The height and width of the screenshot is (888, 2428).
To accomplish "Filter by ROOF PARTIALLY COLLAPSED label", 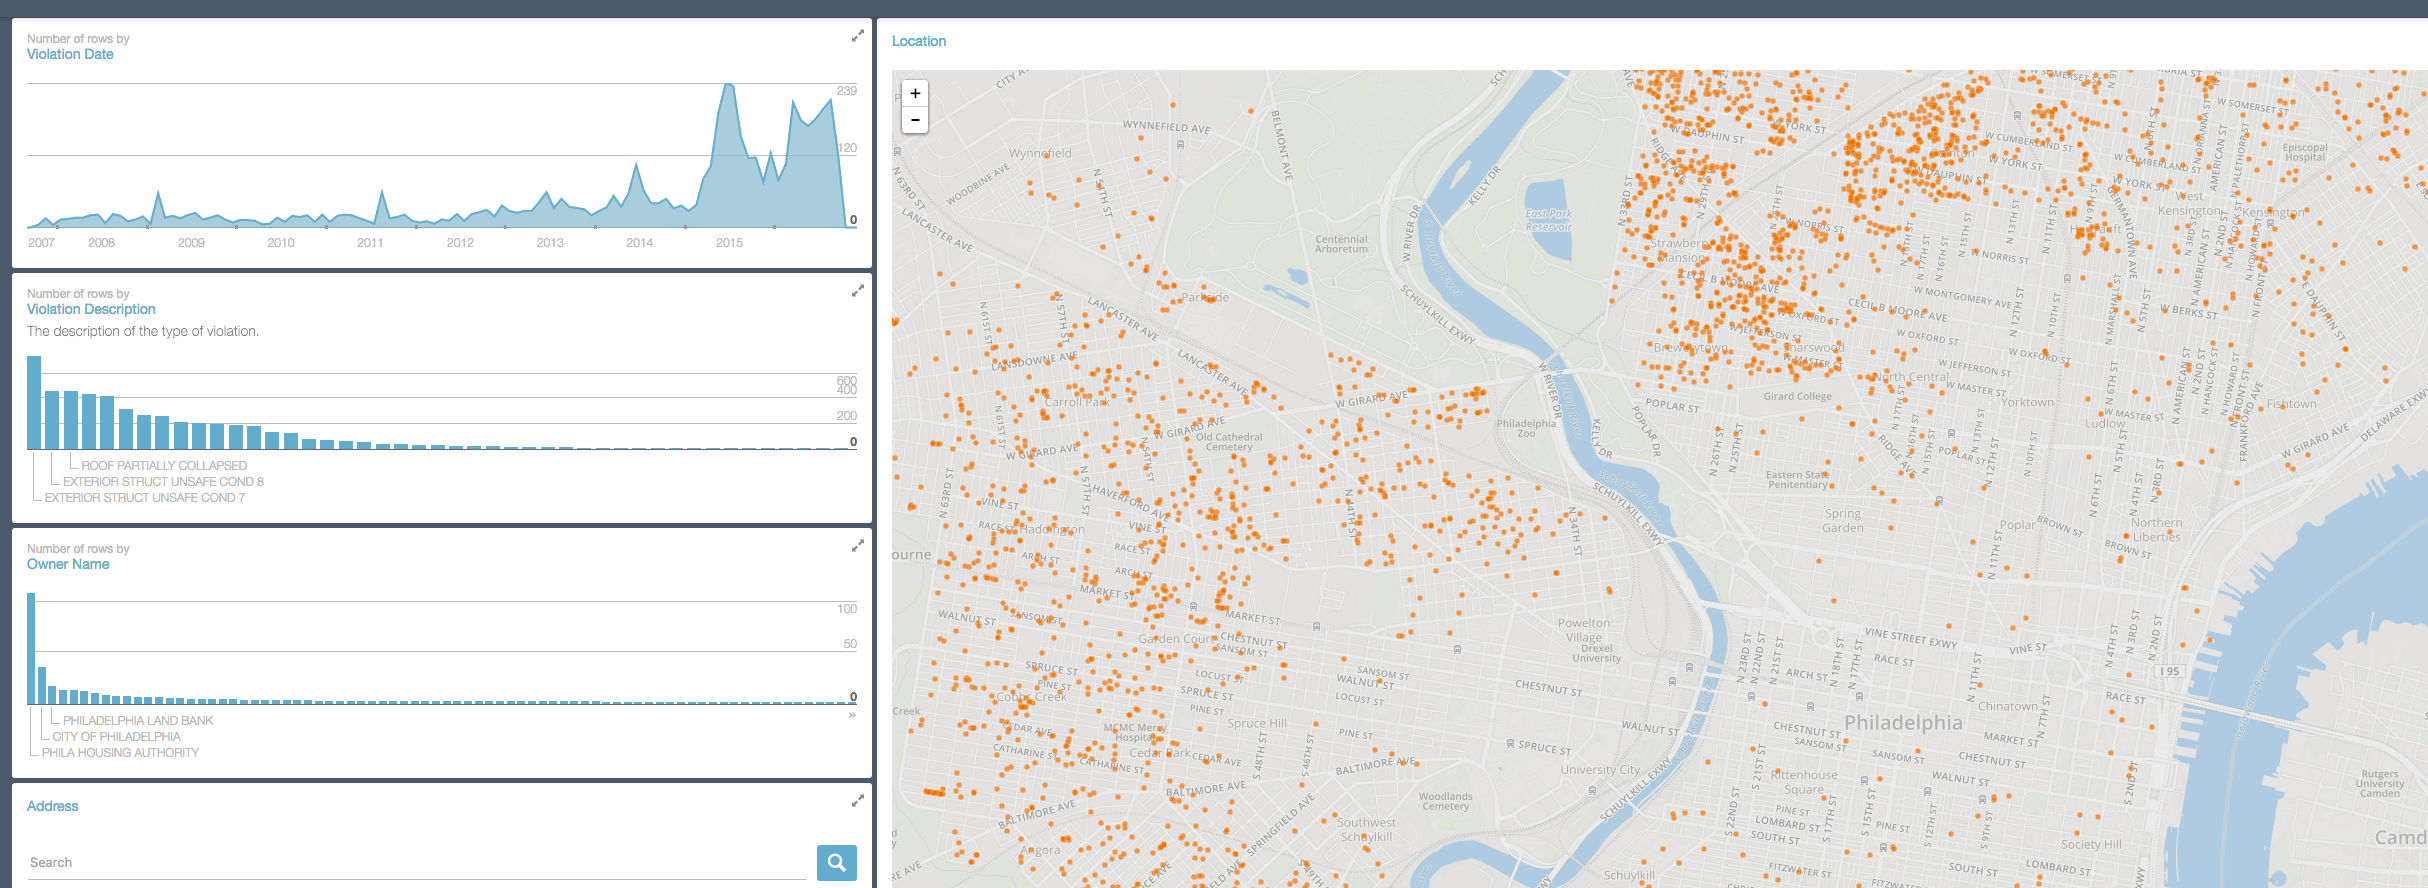I will [164, 466].
